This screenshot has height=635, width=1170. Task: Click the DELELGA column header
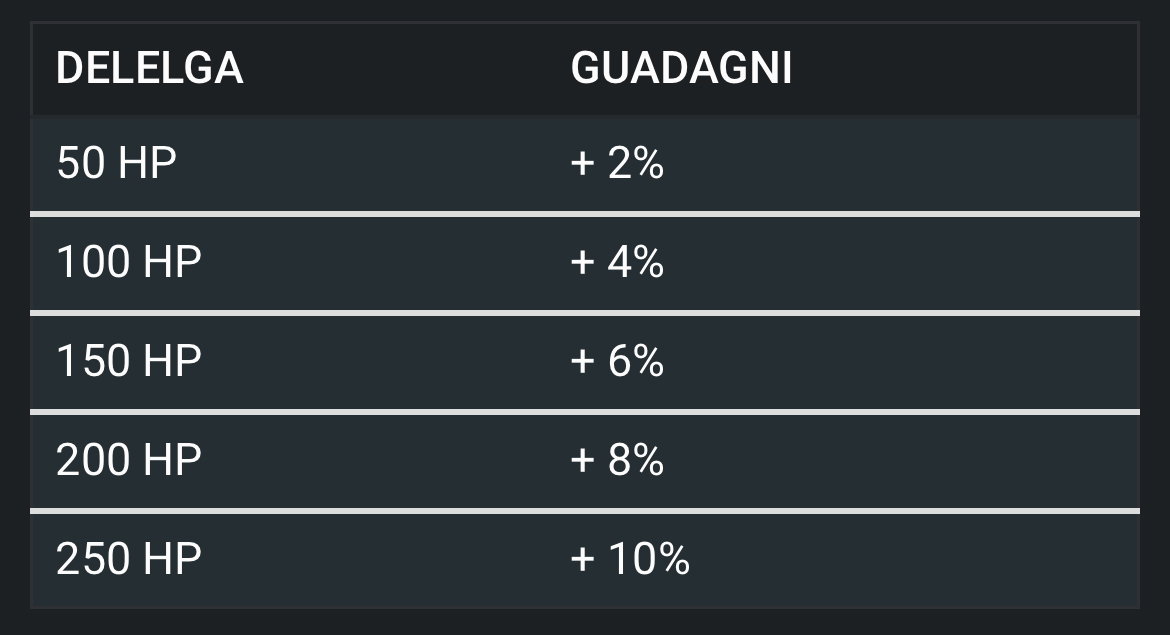click(150, 68)
